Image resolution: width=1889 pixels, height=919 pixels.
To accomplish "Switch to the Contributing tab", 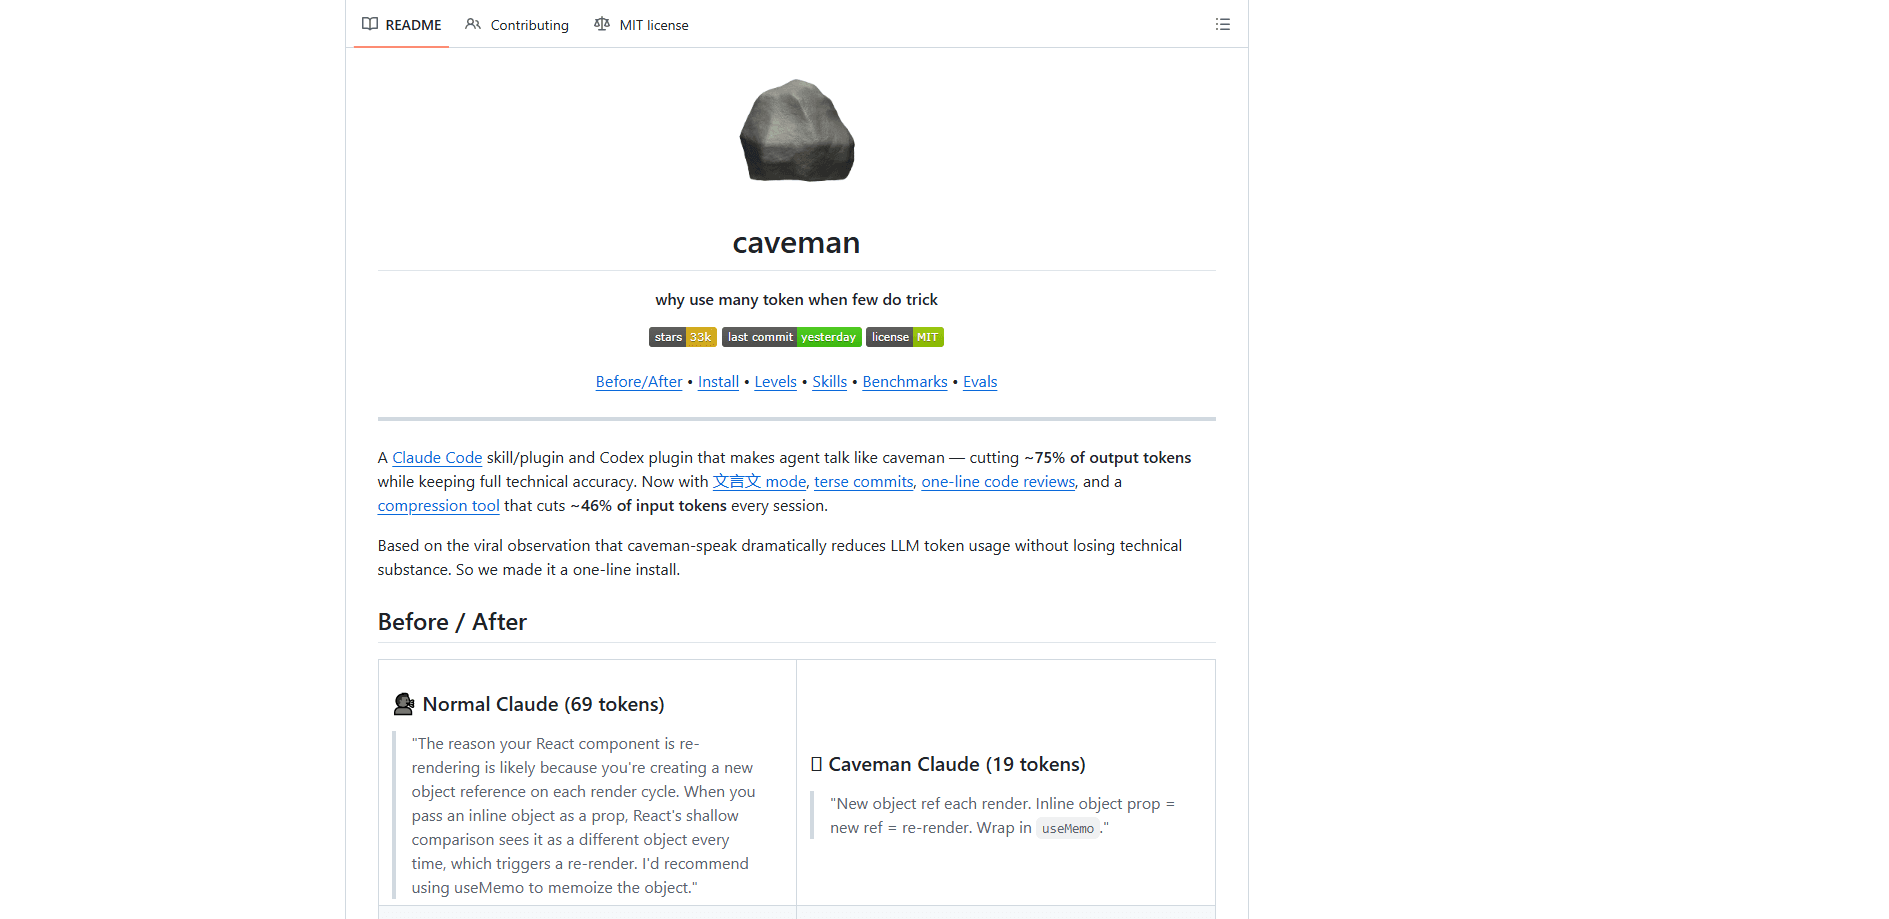I will tap(517, 25).
